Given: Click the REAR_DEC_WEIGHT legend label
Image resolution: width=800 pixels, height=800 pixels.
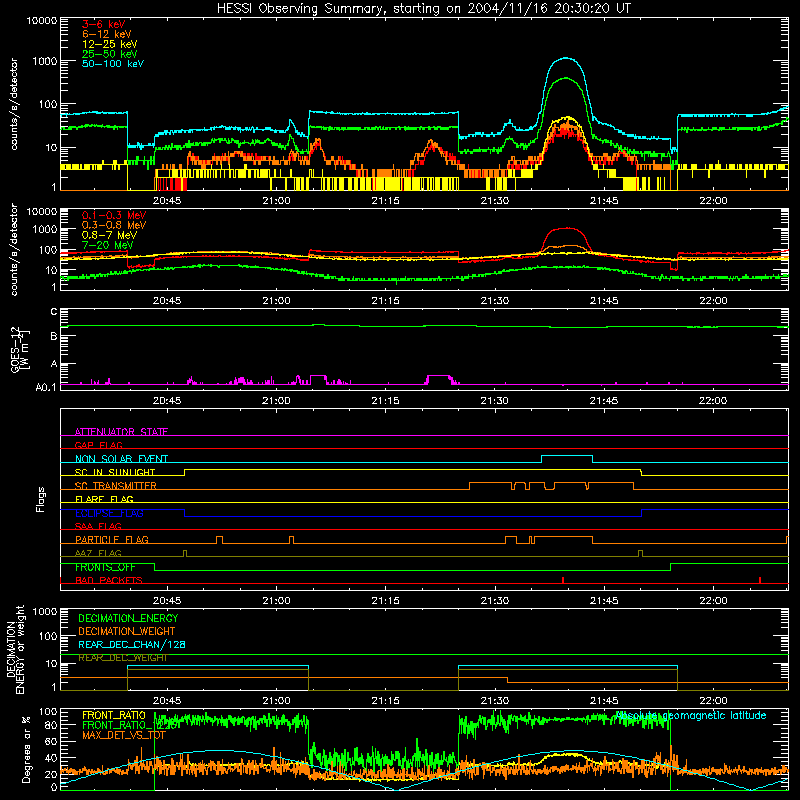Looking at the screenshot, I should click(x=122, y=658).
